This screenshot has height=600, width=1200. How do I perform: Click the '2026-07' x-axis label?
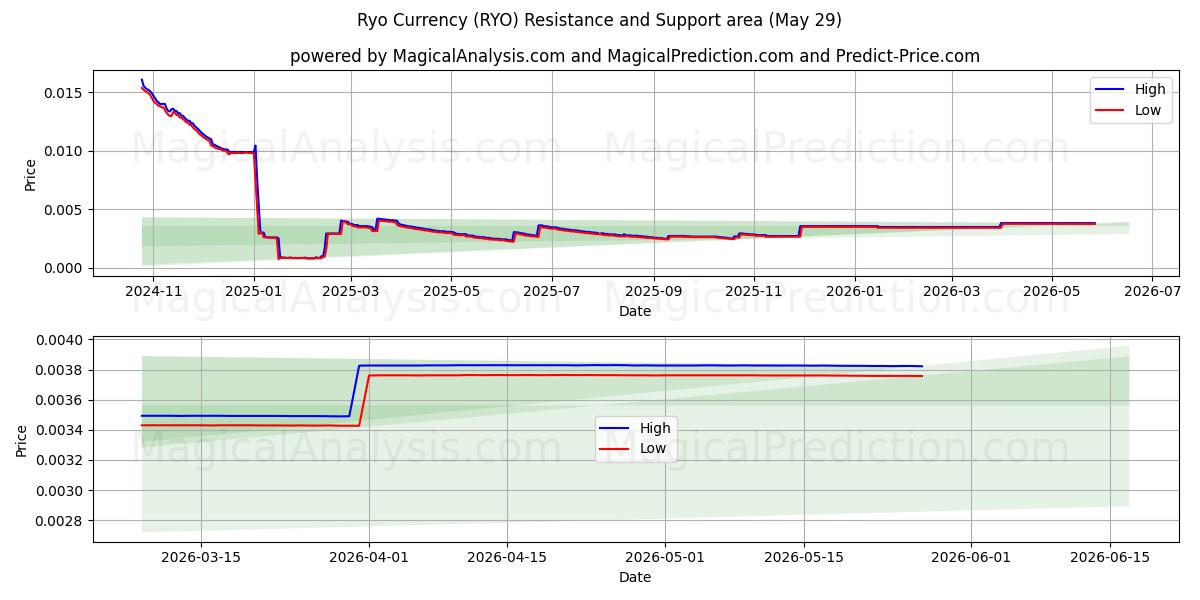[1151, 291]
